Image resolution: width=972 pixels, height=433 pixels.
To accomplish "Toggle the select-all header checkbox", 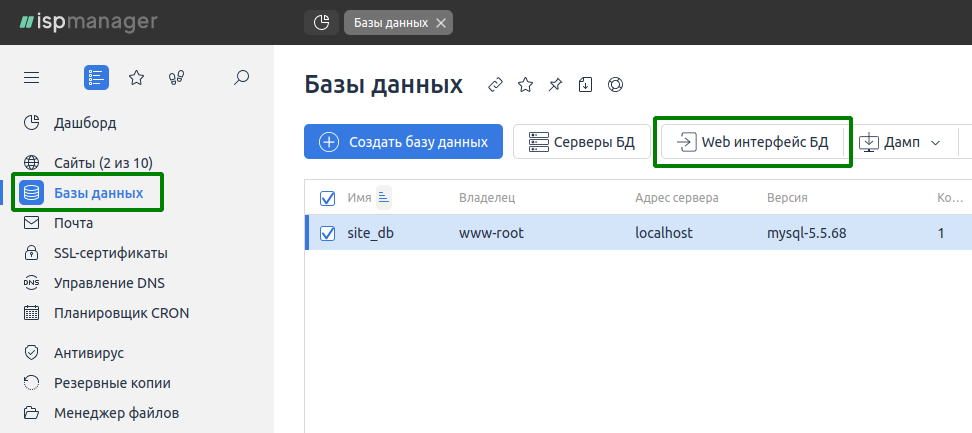I will 327,198.
